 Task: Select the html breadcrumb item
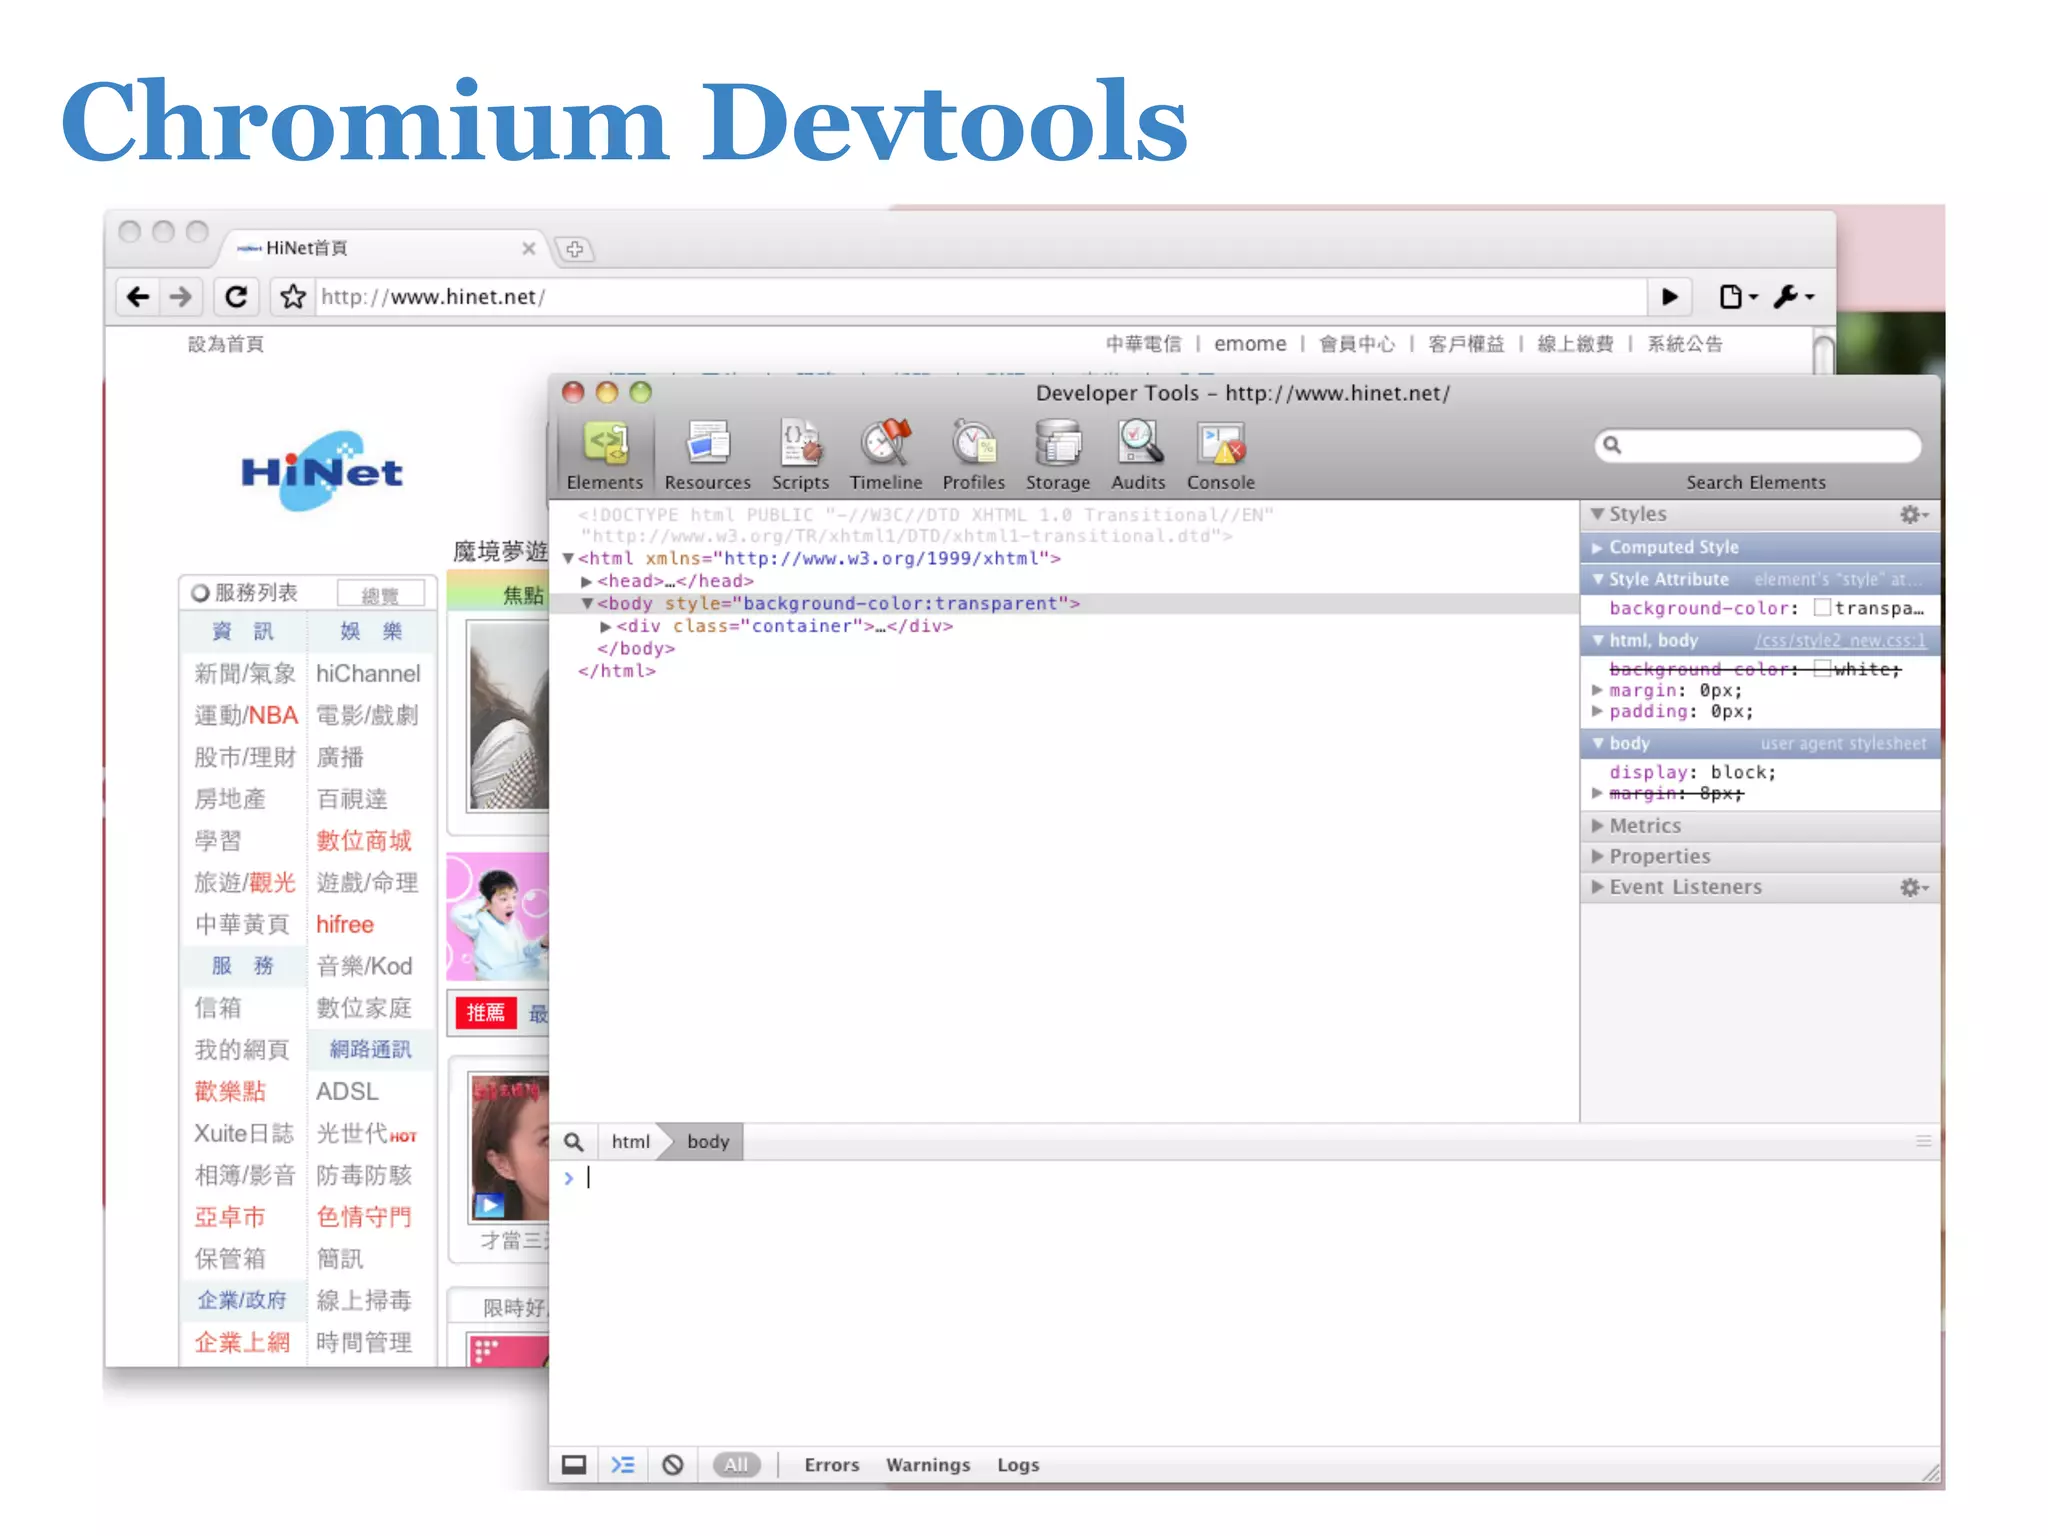tap(630, 1142)
